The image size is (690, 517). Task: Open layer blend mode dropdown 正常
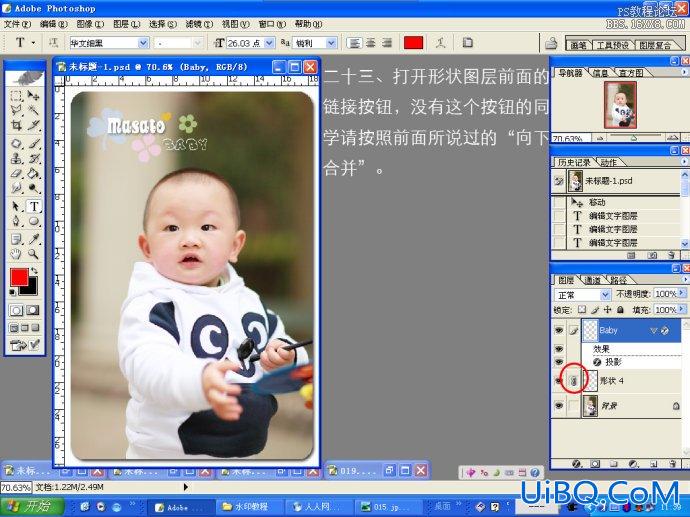click(x=605, y=294)
